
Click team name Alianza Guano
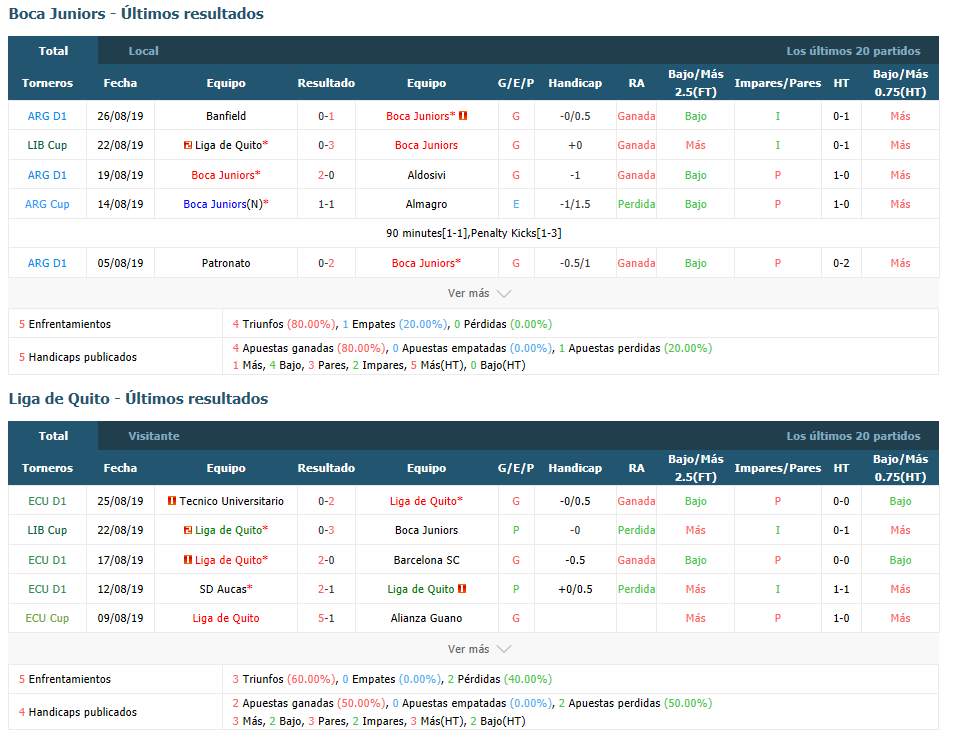point(426,618)
